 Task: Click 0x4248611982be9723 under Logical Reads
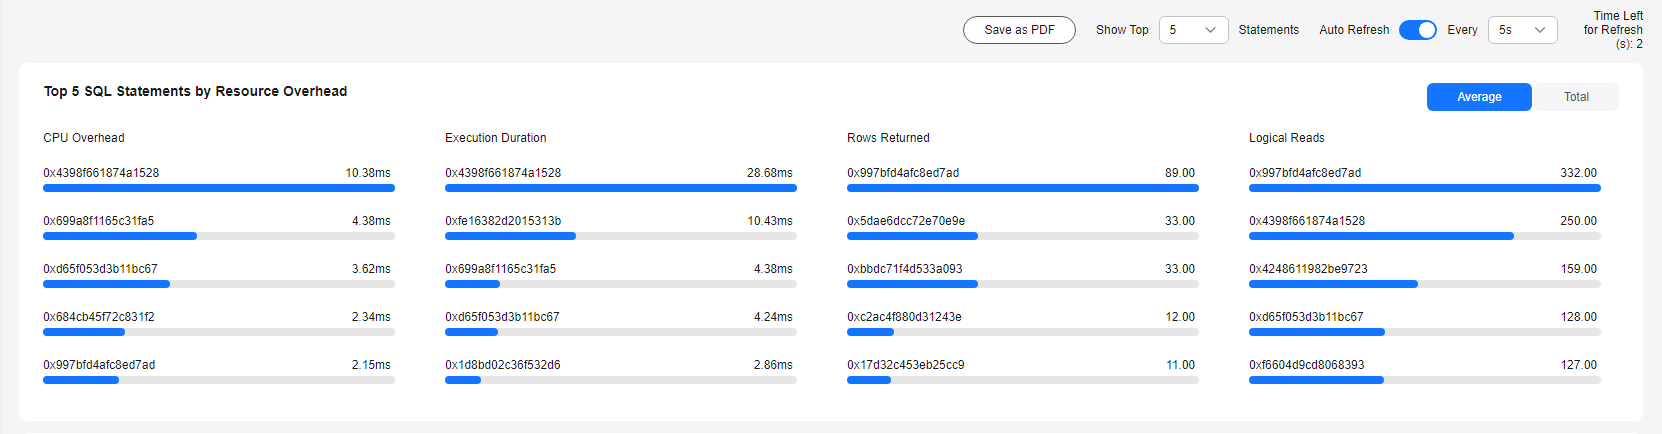[x=1308, y=269]
